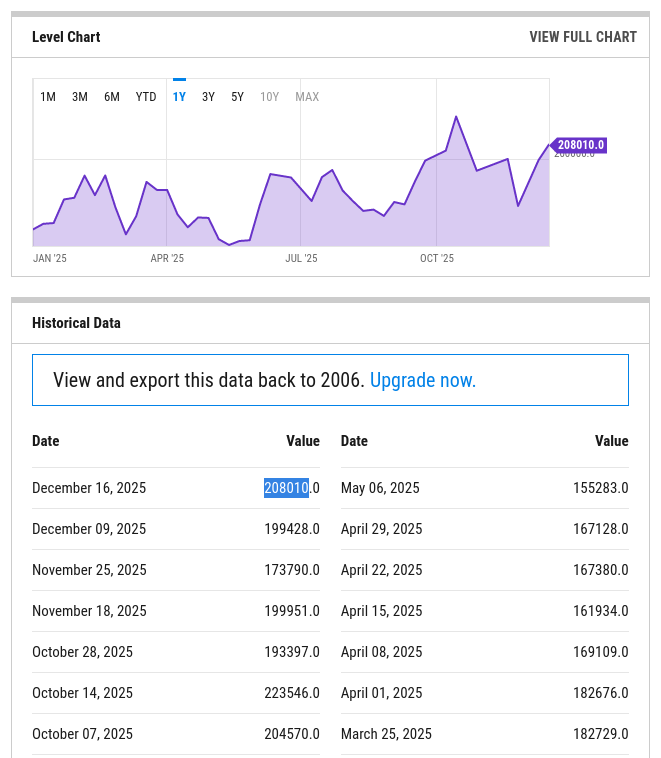The height and width of the screenshot is (758, 661).
Task: Click the OCT '25 axis label
Action: pyautogui.click(x=437, y=258)
